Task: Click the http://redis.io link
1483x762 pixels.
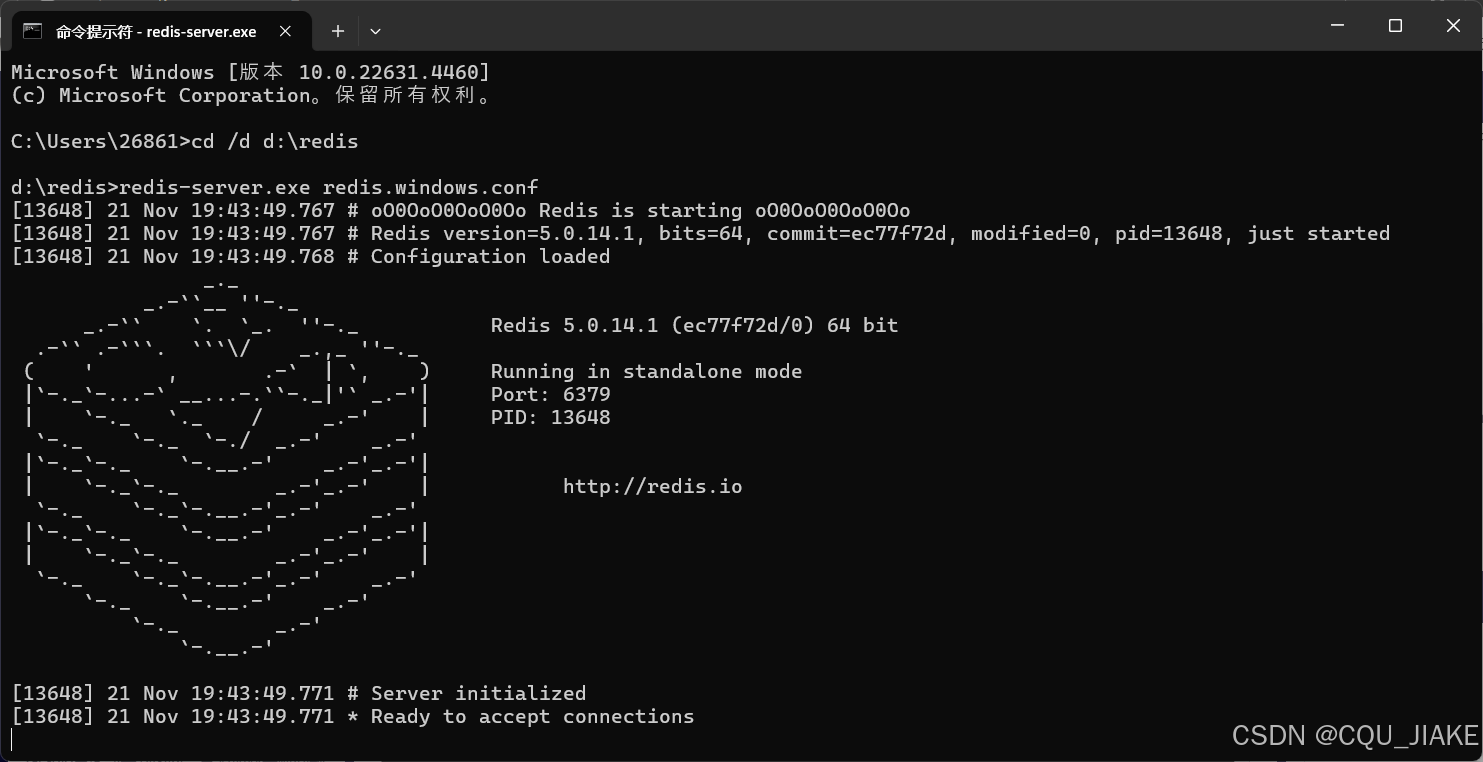Action: (653, 486)
